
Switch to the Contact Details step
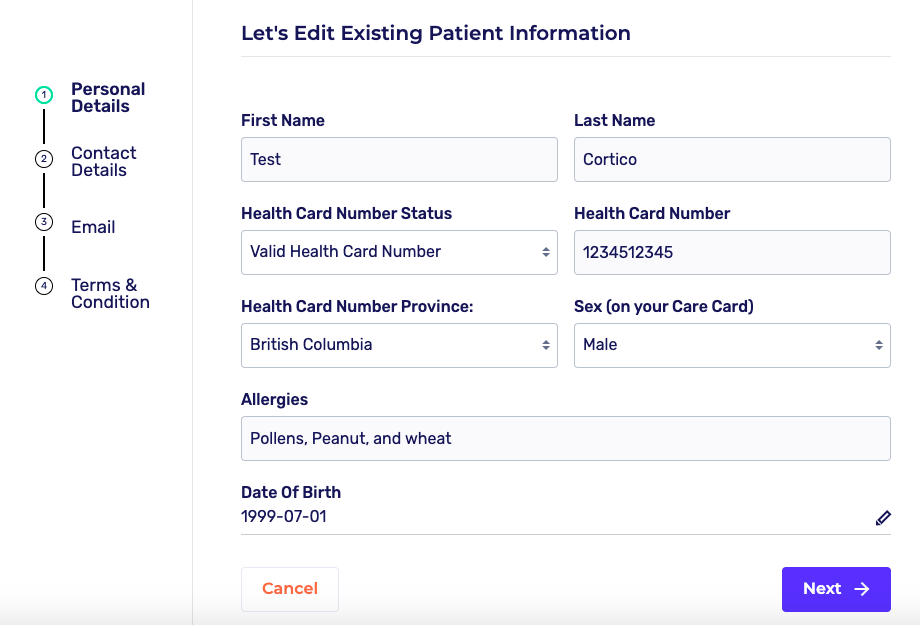104,162
